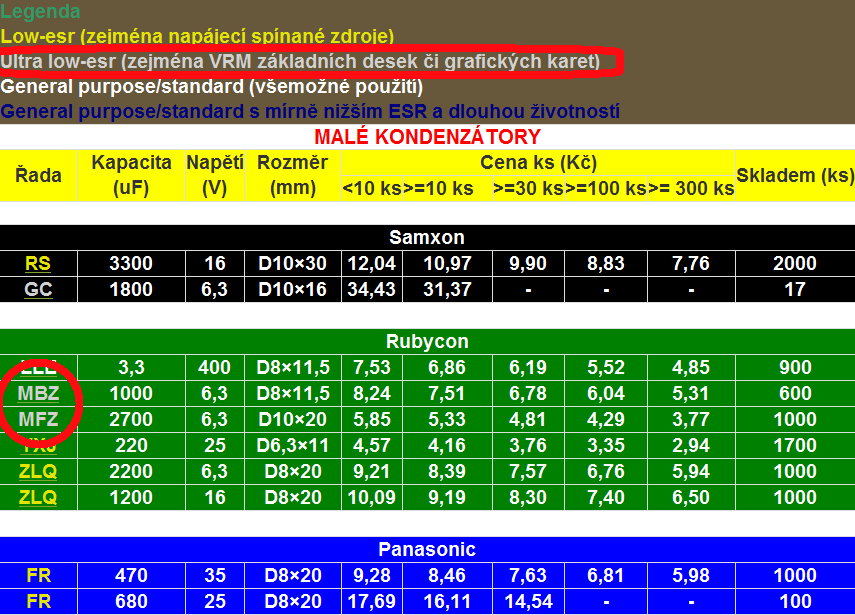Click the yellow Low-esr legend entry

coord(197,37)
